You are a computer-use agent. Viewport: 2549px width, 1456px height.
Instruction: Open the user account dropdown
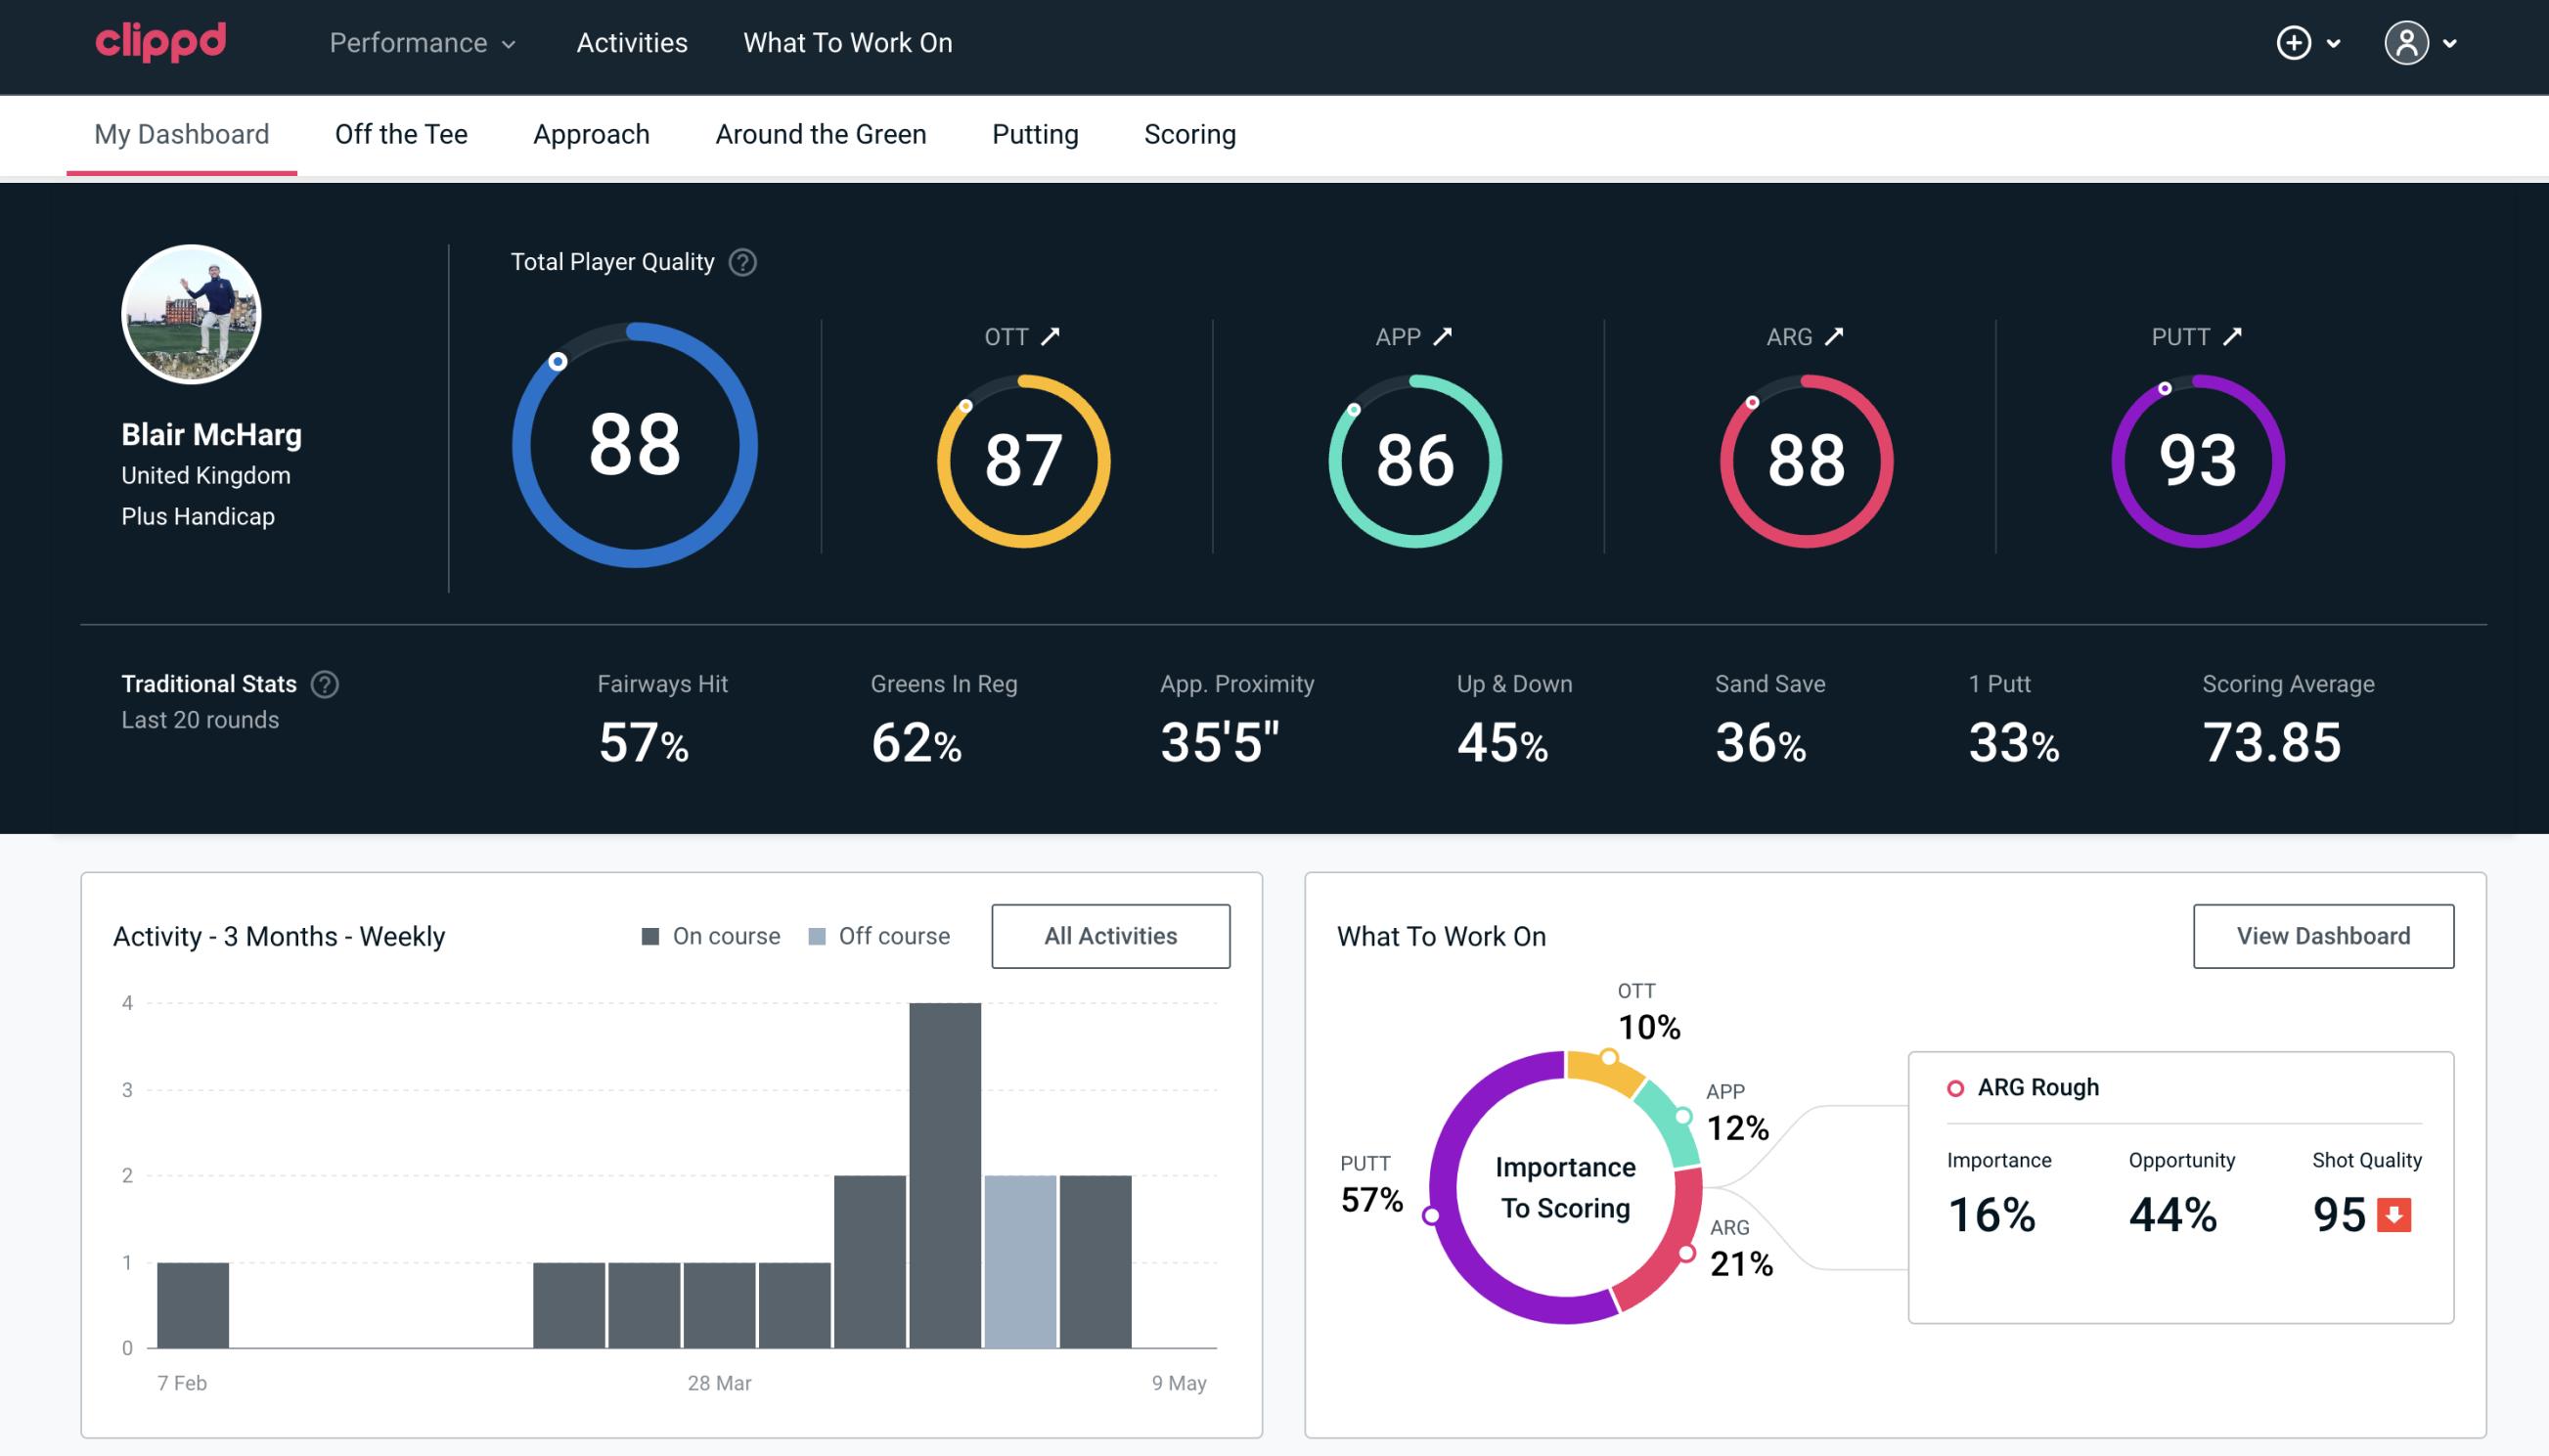[2423, 44]
